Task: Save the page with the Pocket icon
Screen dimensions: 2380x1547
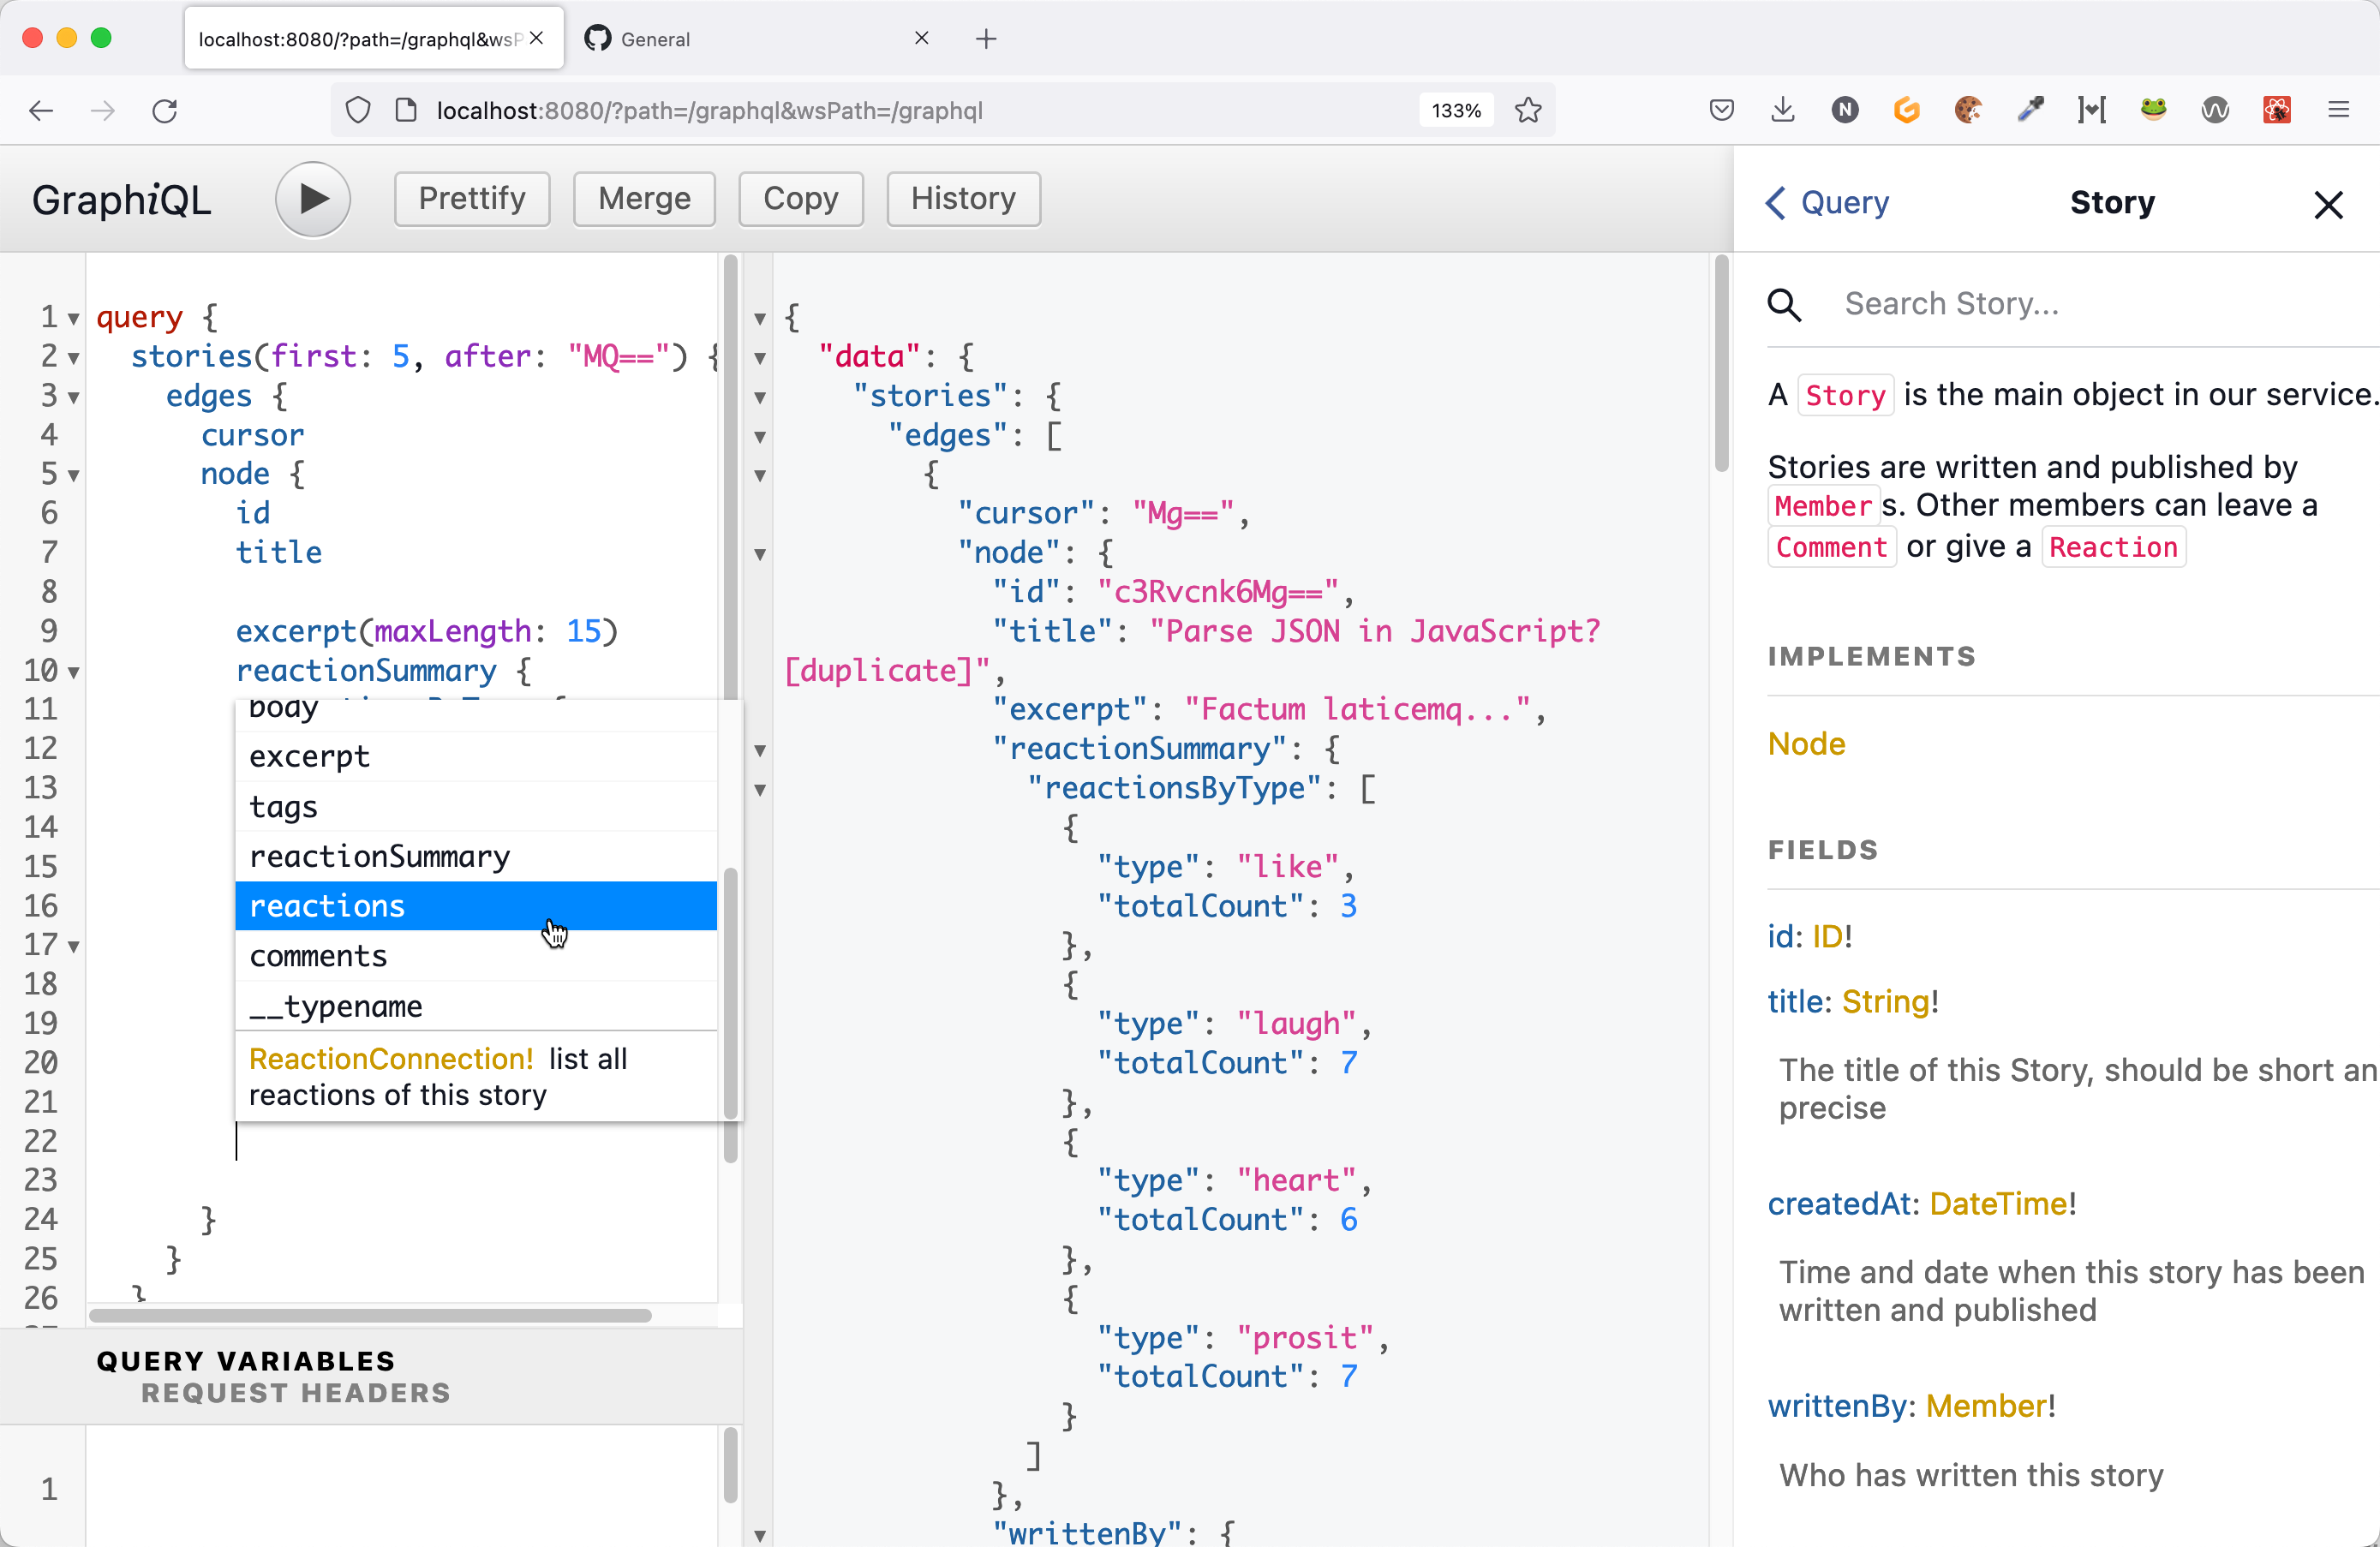Action: (1722, 110)
